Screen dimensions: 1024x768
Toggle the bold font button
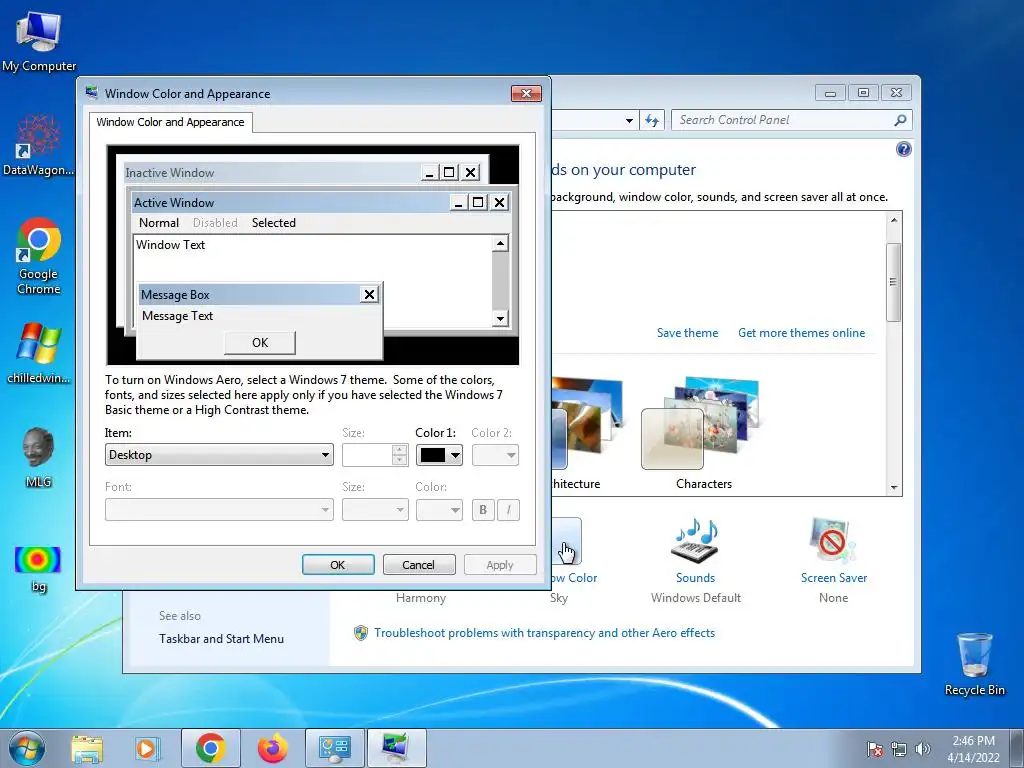[x=483, y=510]
